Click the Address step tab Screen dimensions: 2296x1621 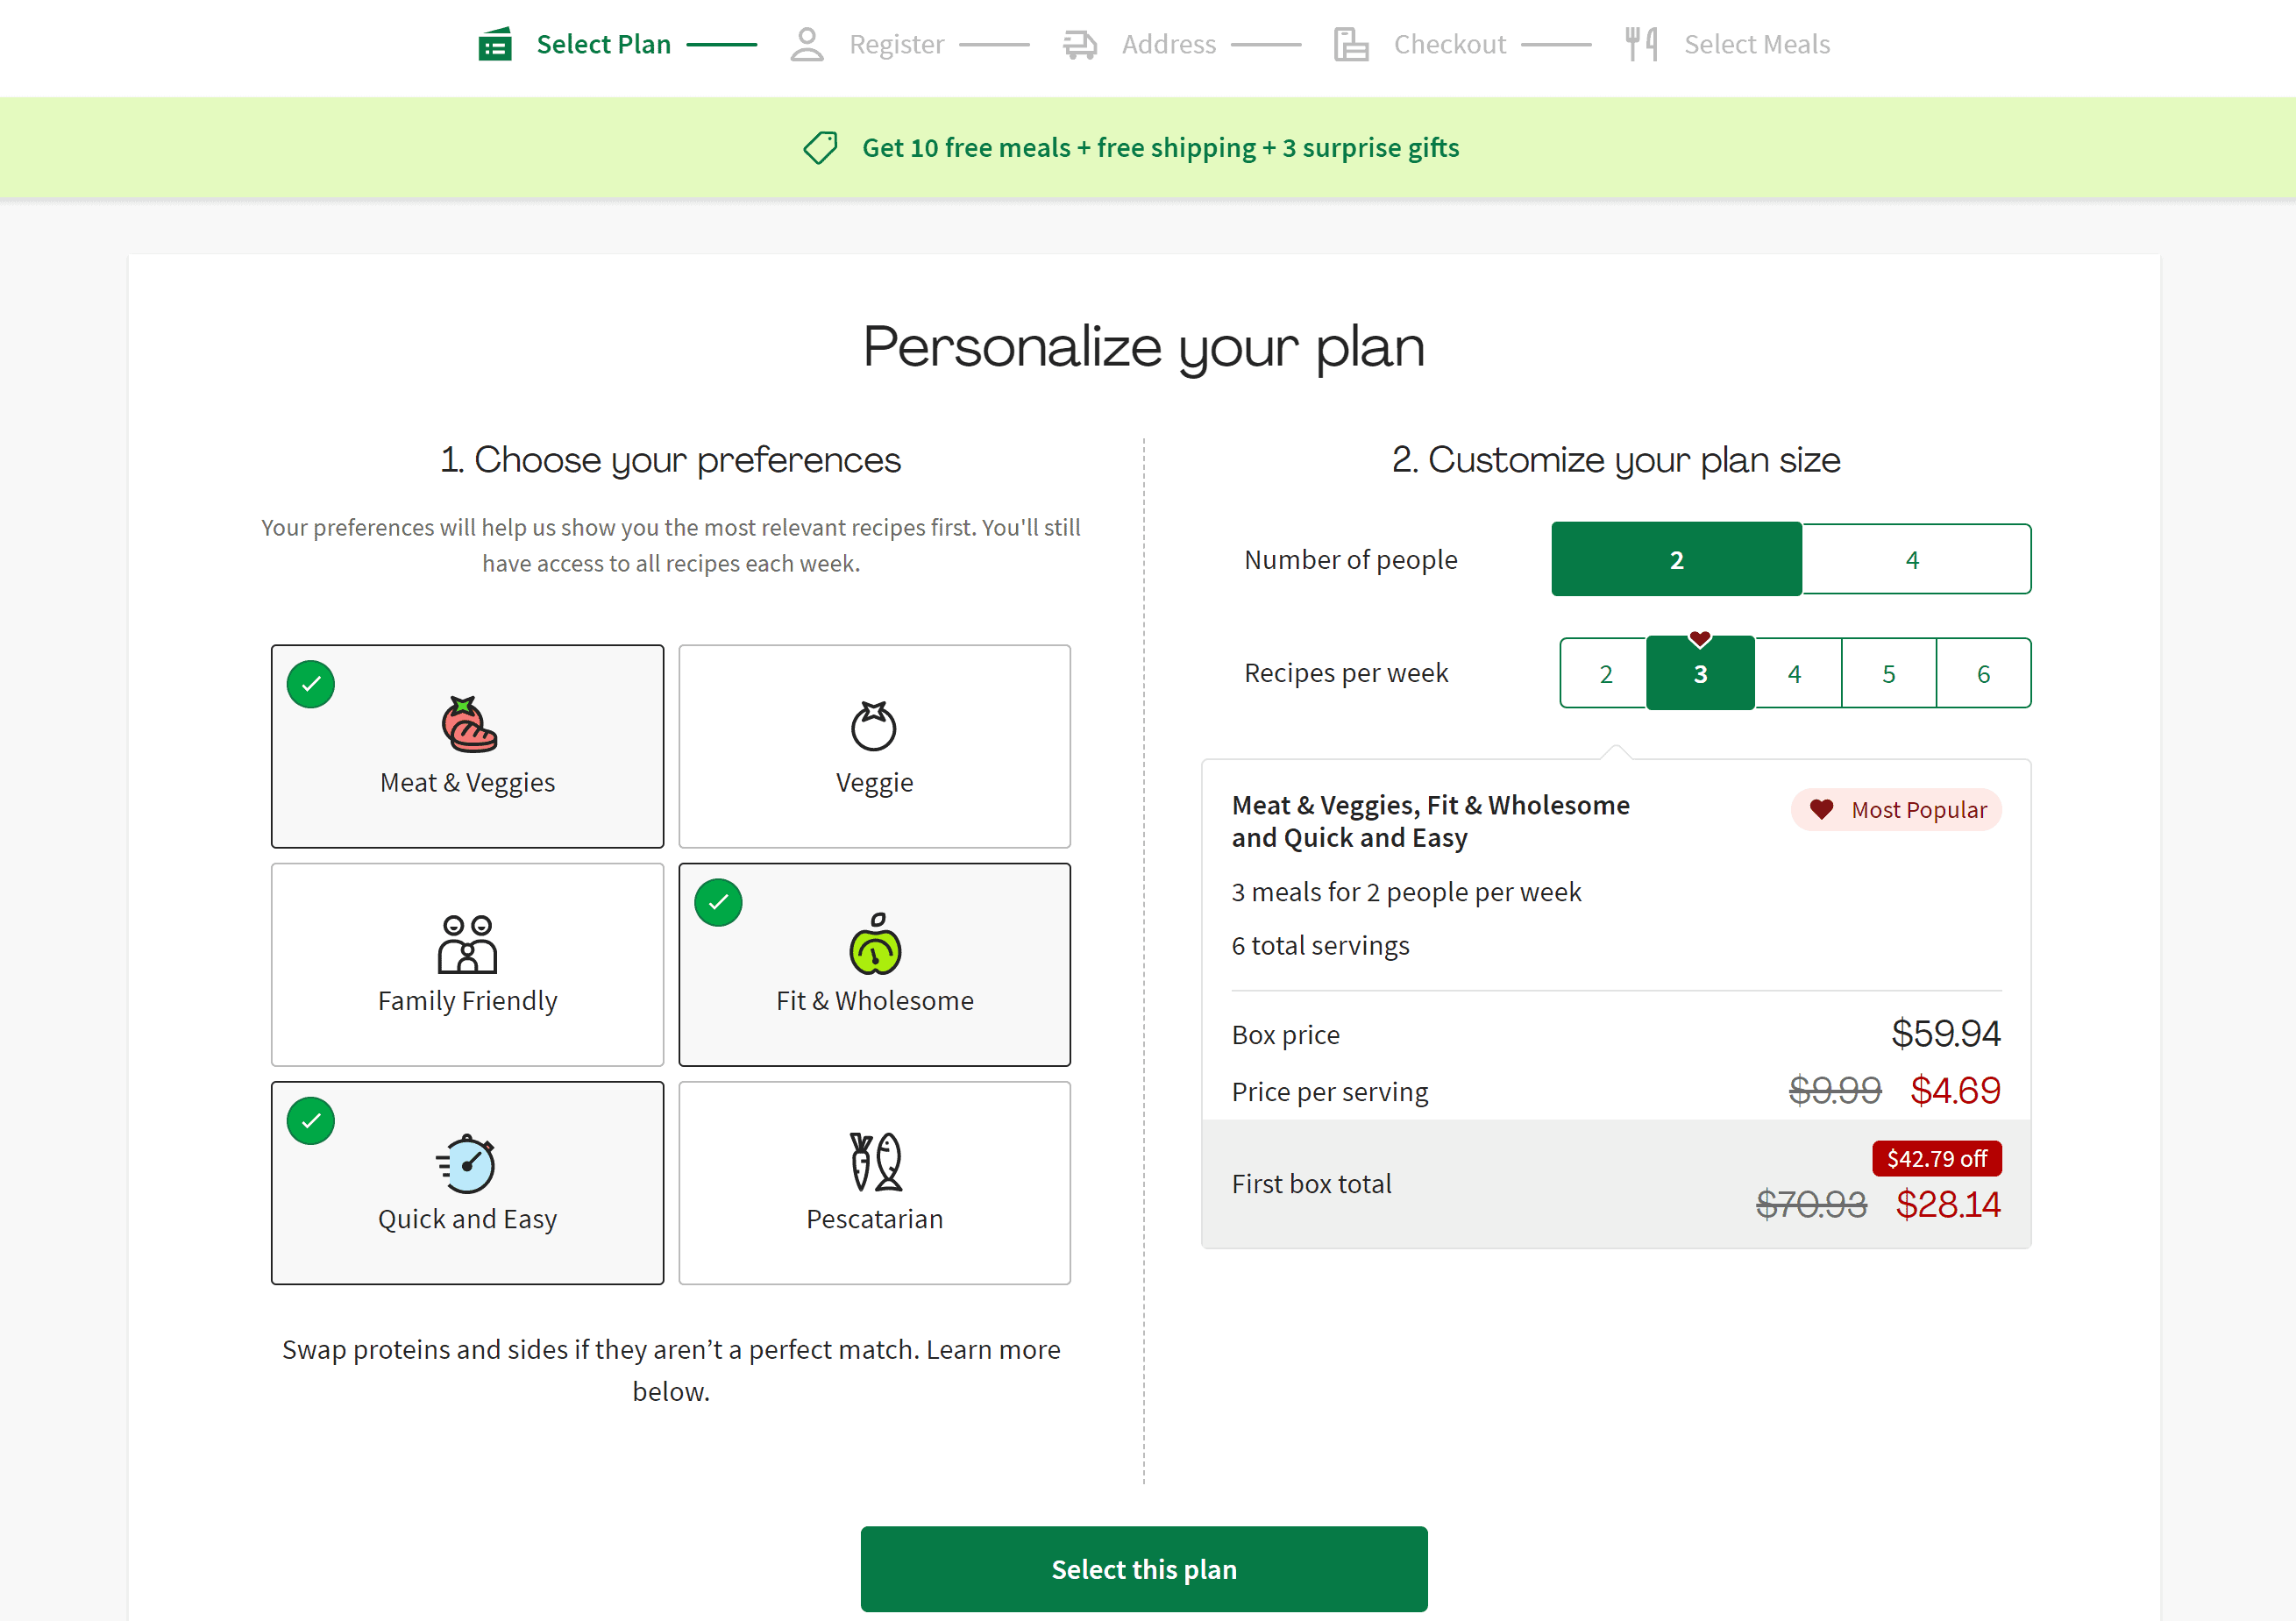[x=1167, y=42]
